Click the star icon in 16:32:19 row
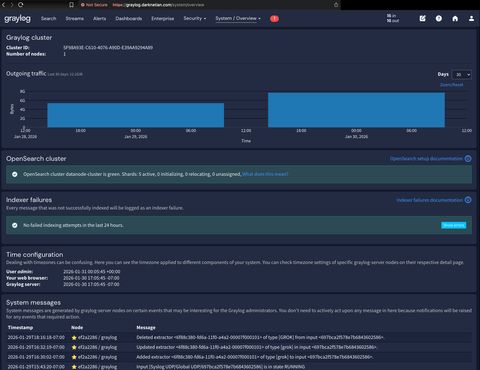480x370 pixels. point(74,347)
